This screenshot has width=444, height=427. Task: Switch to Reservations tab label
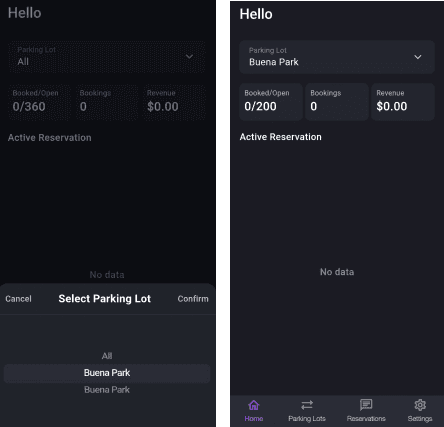pyautogui.click(x=366, y=419)
